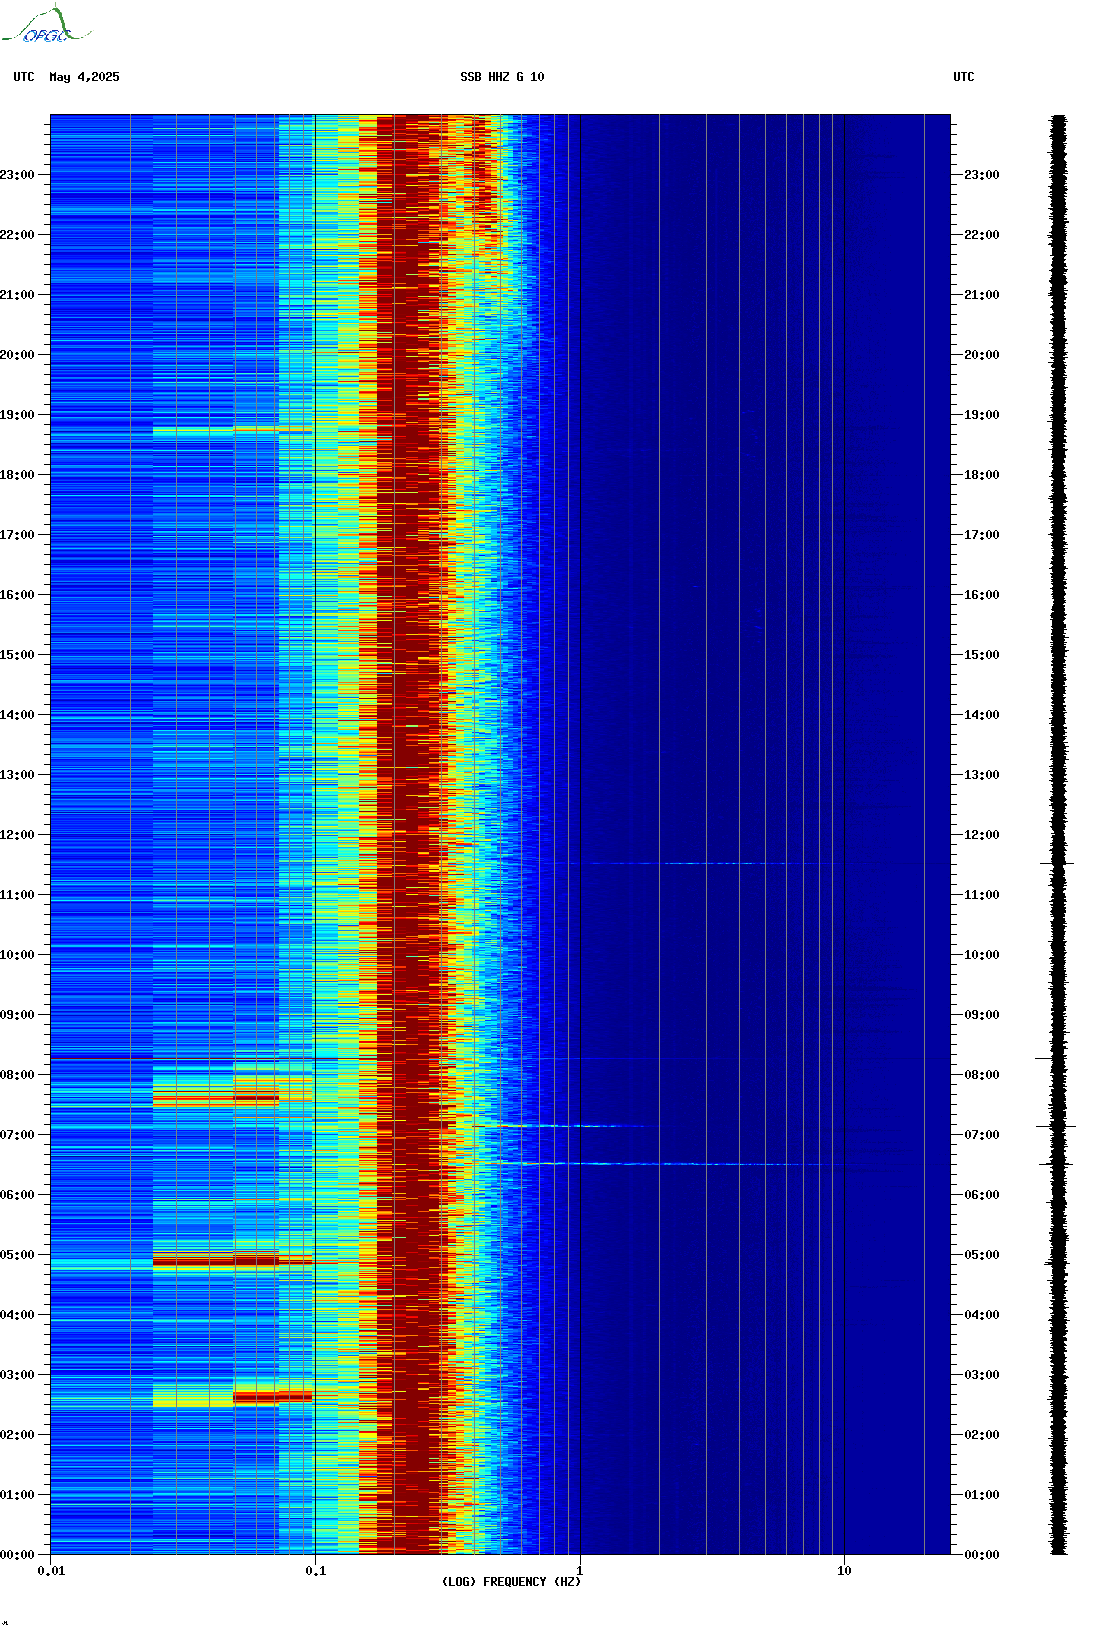Screen dimensions: 1102x1634
Task: Click '03:00' on the left time axis
Action: 17,1375
